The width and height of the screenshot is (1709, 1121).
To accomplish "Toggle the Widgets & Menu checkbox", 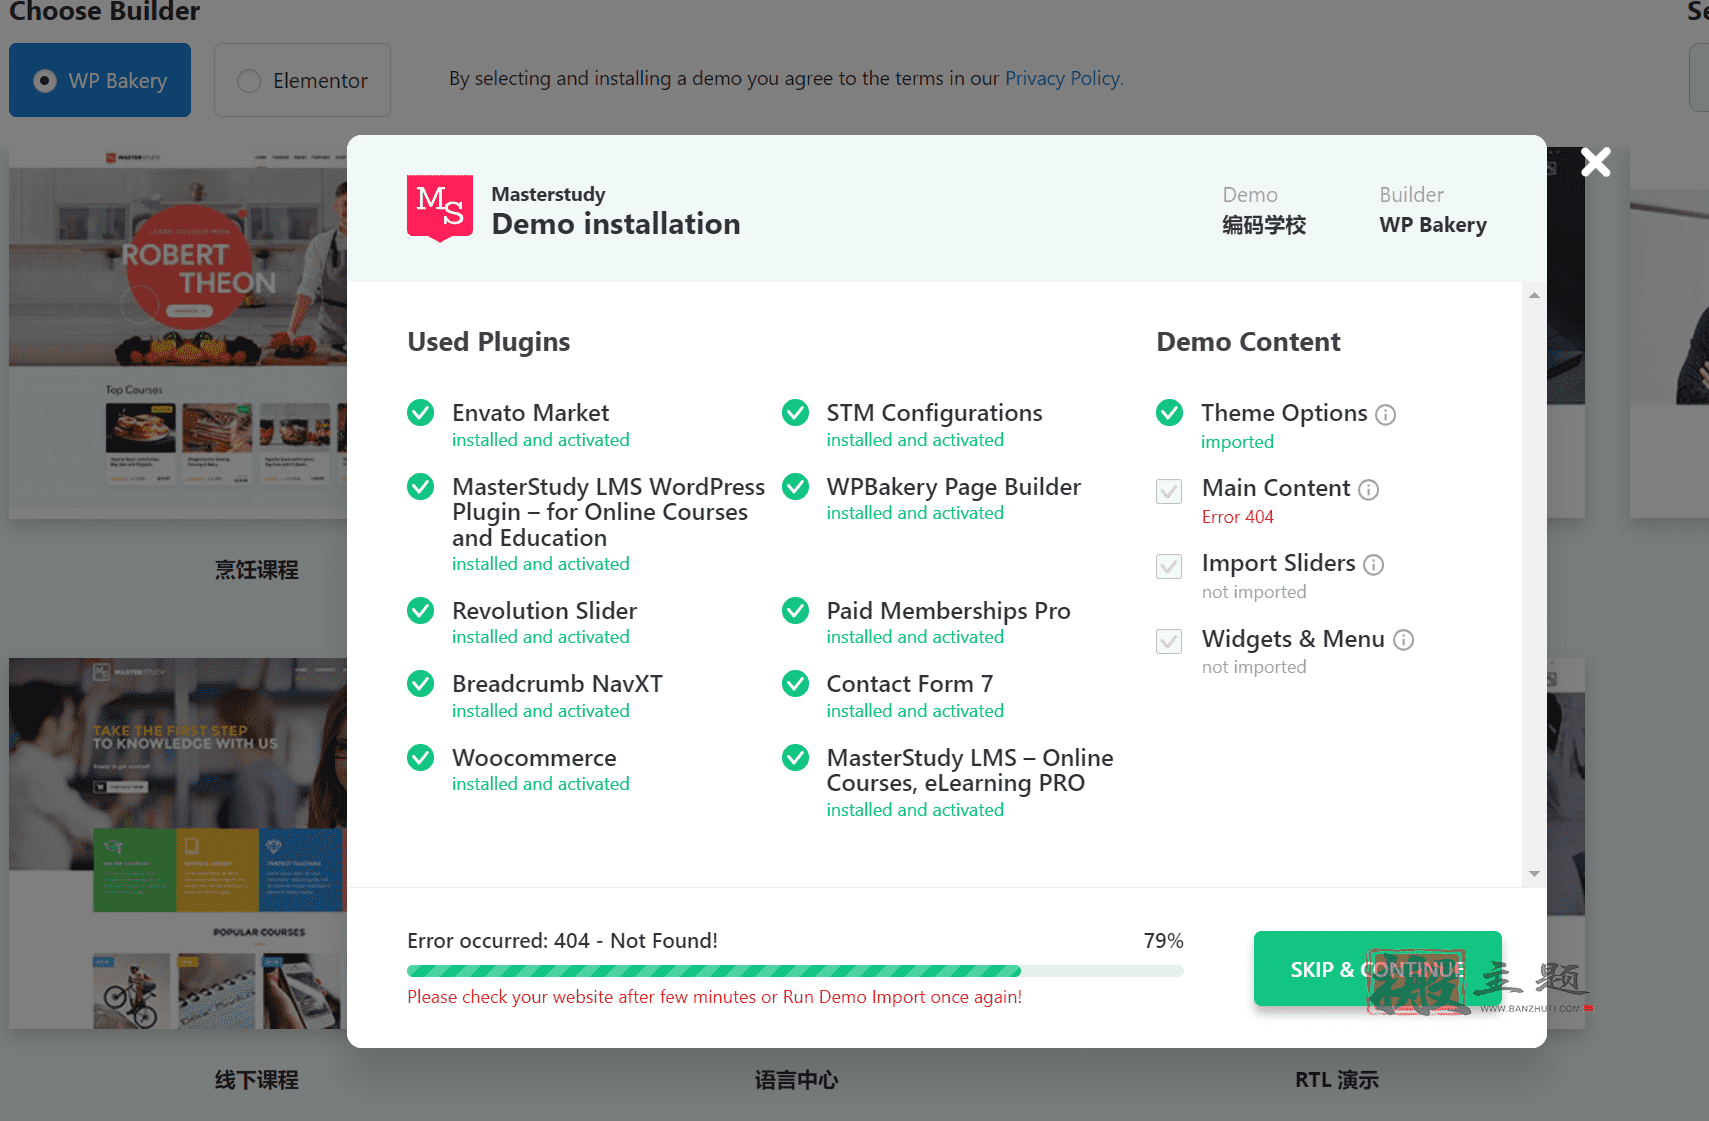I will tap(1169, 641).
